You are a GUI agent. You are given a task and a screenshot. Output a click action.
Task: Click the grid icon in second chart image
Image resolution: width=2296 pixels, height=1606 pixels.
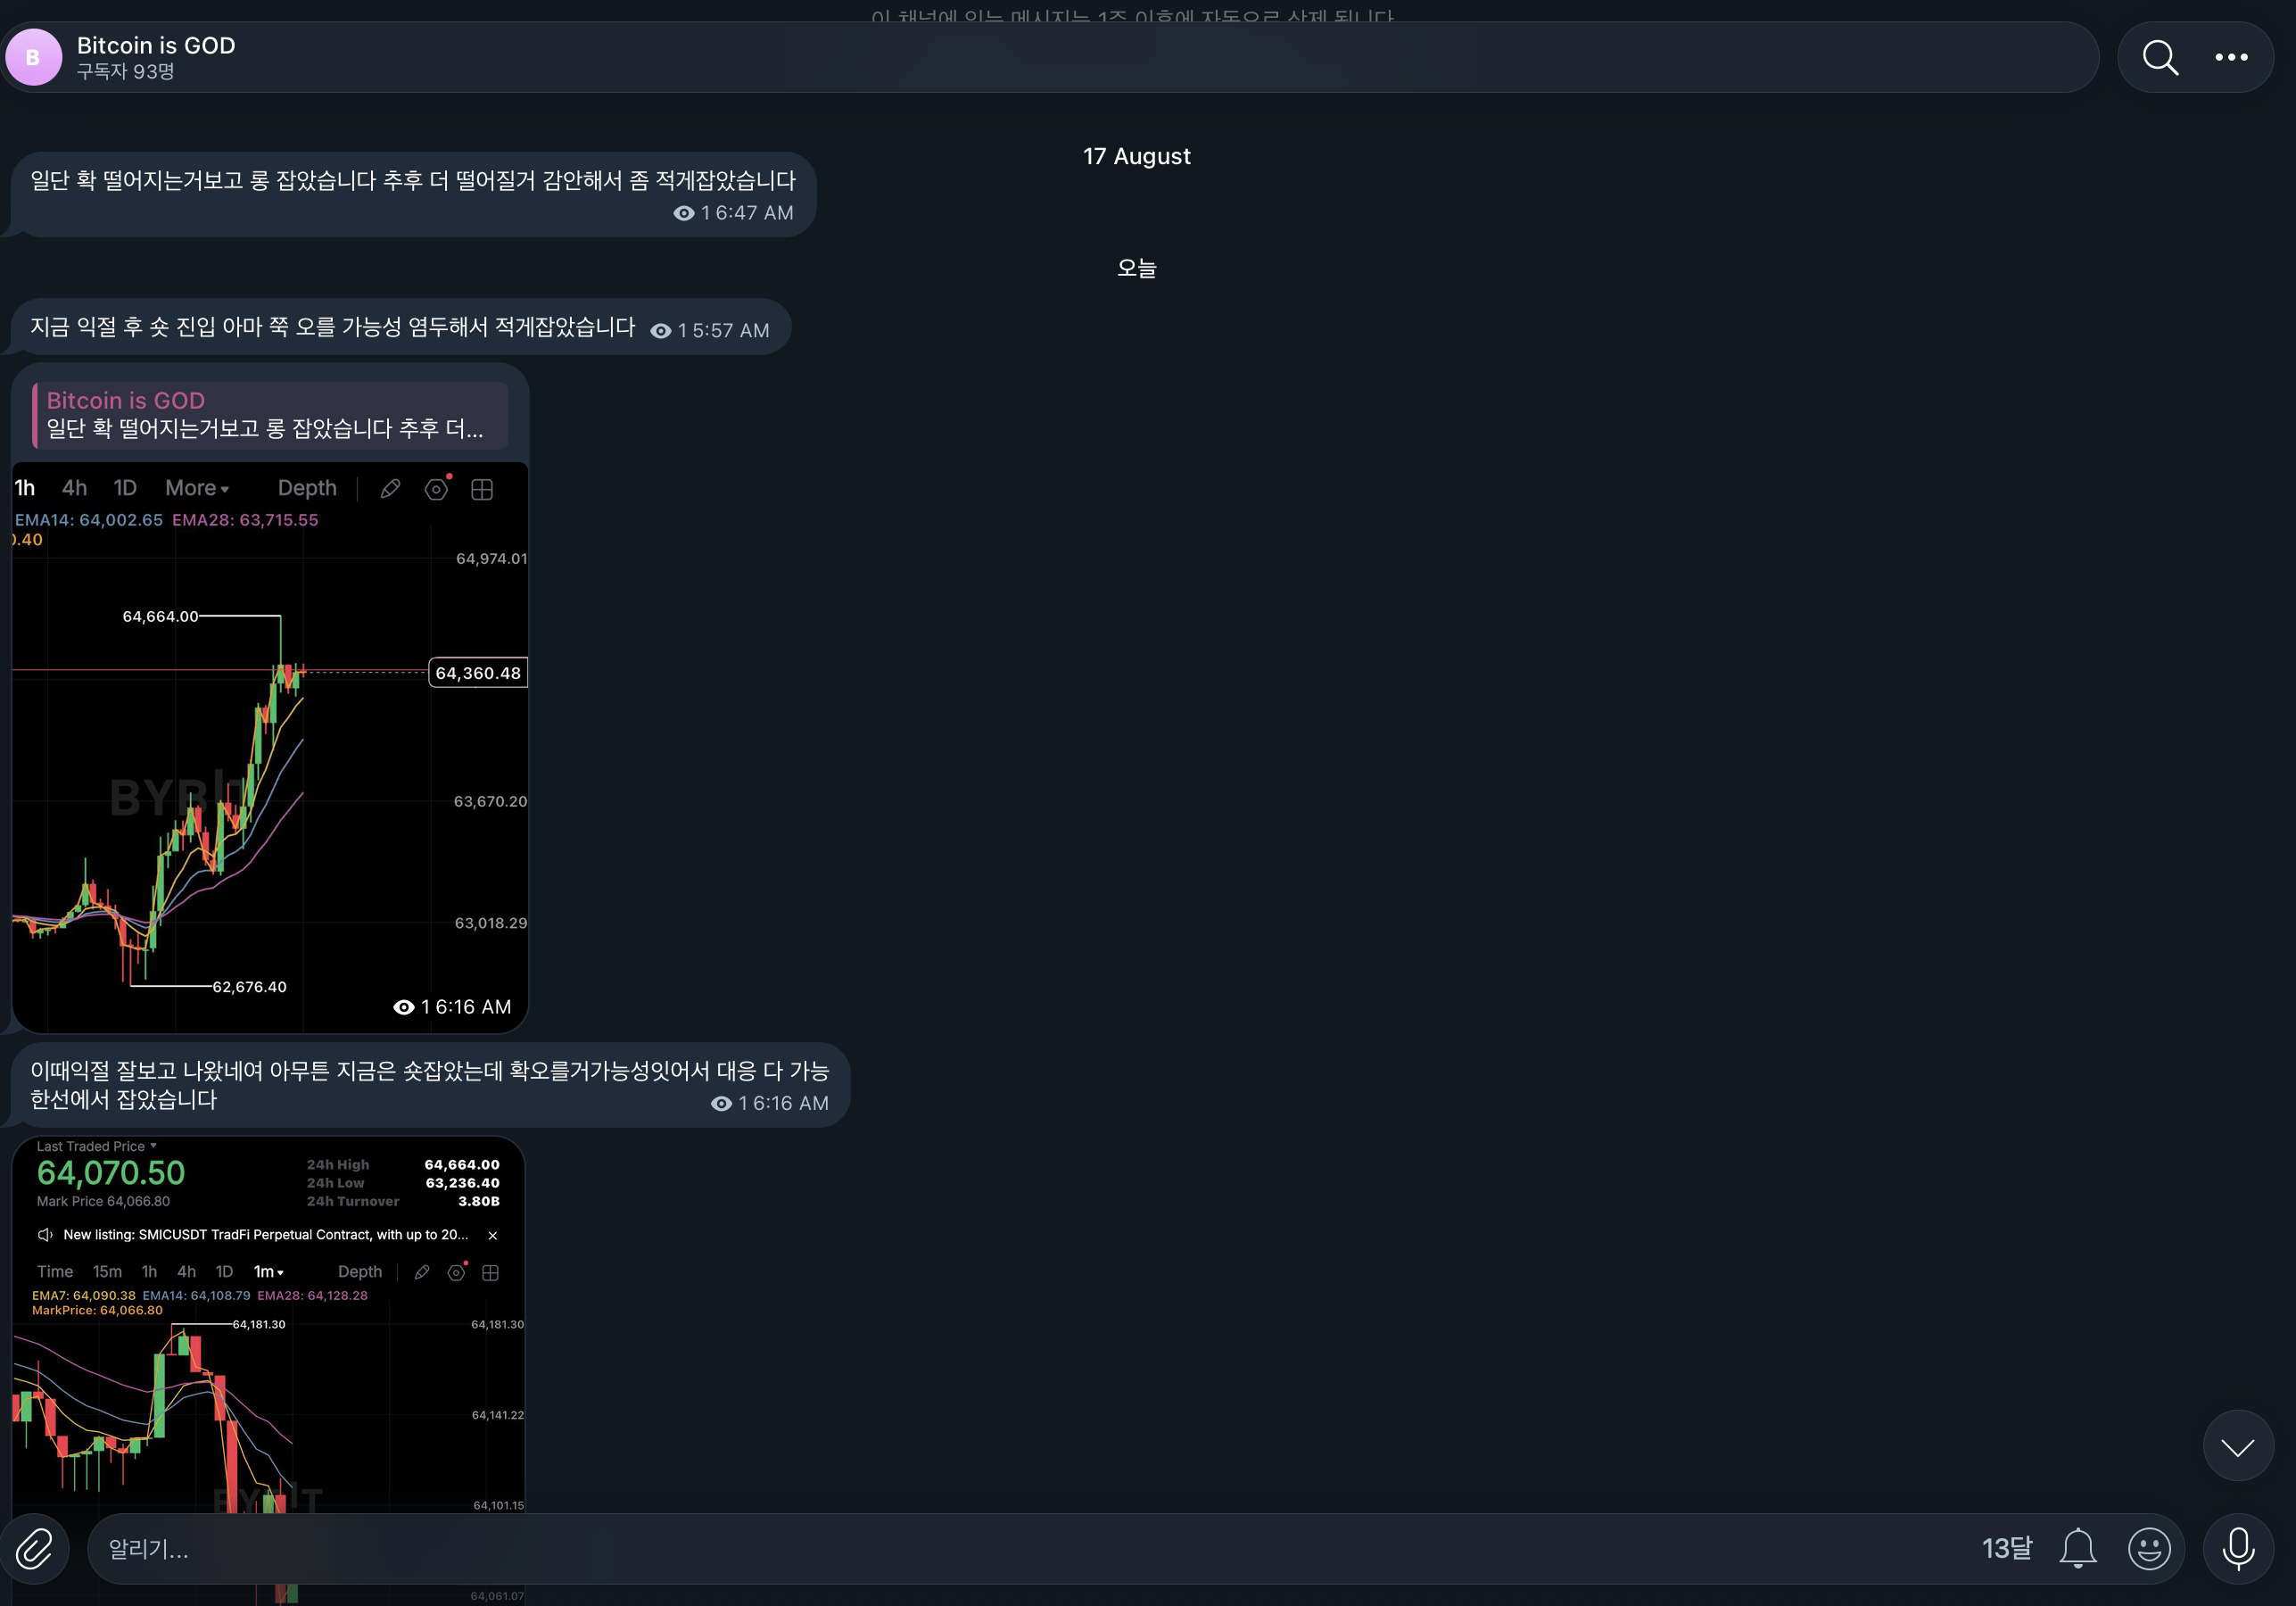pyautogui.click(x=490, y=1272)
